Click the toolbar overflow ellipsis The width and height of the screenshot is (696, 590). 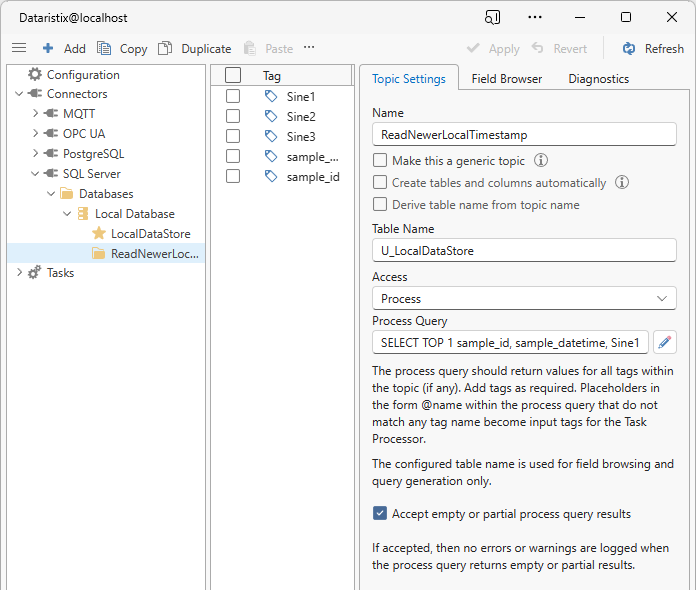tap(309, 47)
